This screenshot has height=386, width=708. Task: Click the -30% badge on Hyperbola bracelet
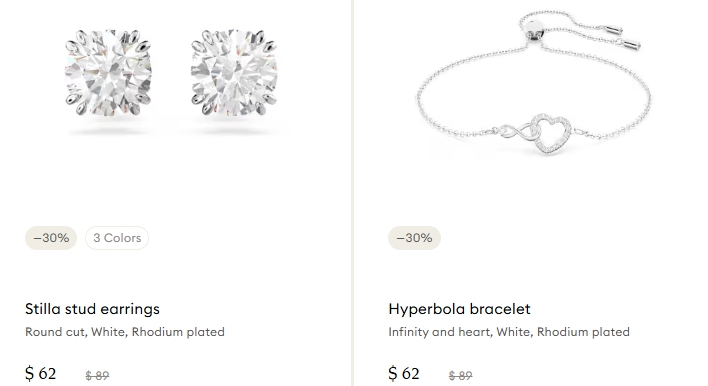click(415, 238)
